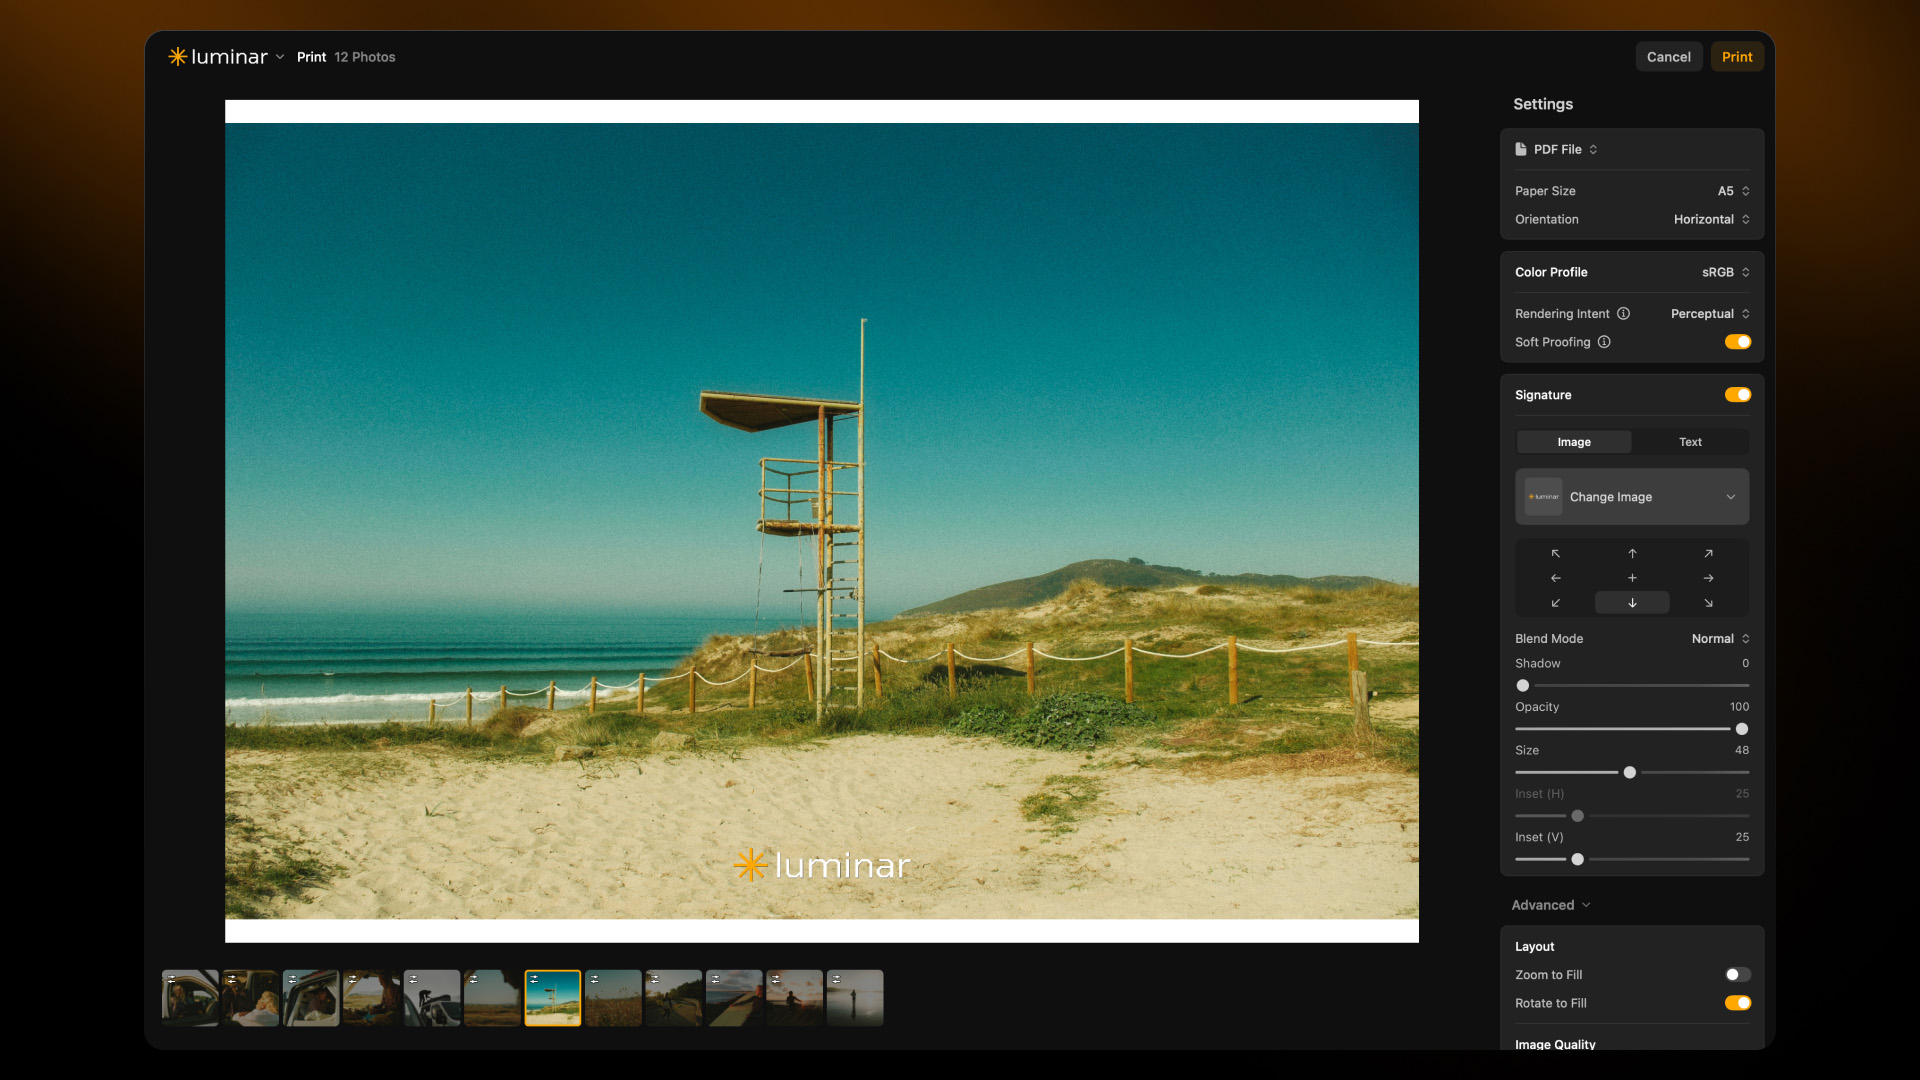Adjust the Inset (V) slider handle
This screenshot has height=1080, width=1920.
[x=1578, y=860]
